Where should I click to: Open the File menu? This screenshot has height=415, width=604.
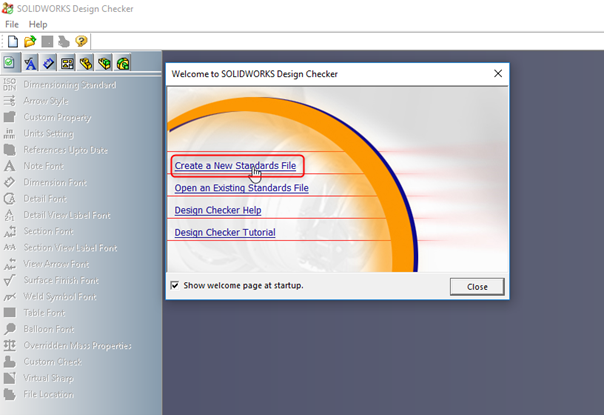click(12, 24)
